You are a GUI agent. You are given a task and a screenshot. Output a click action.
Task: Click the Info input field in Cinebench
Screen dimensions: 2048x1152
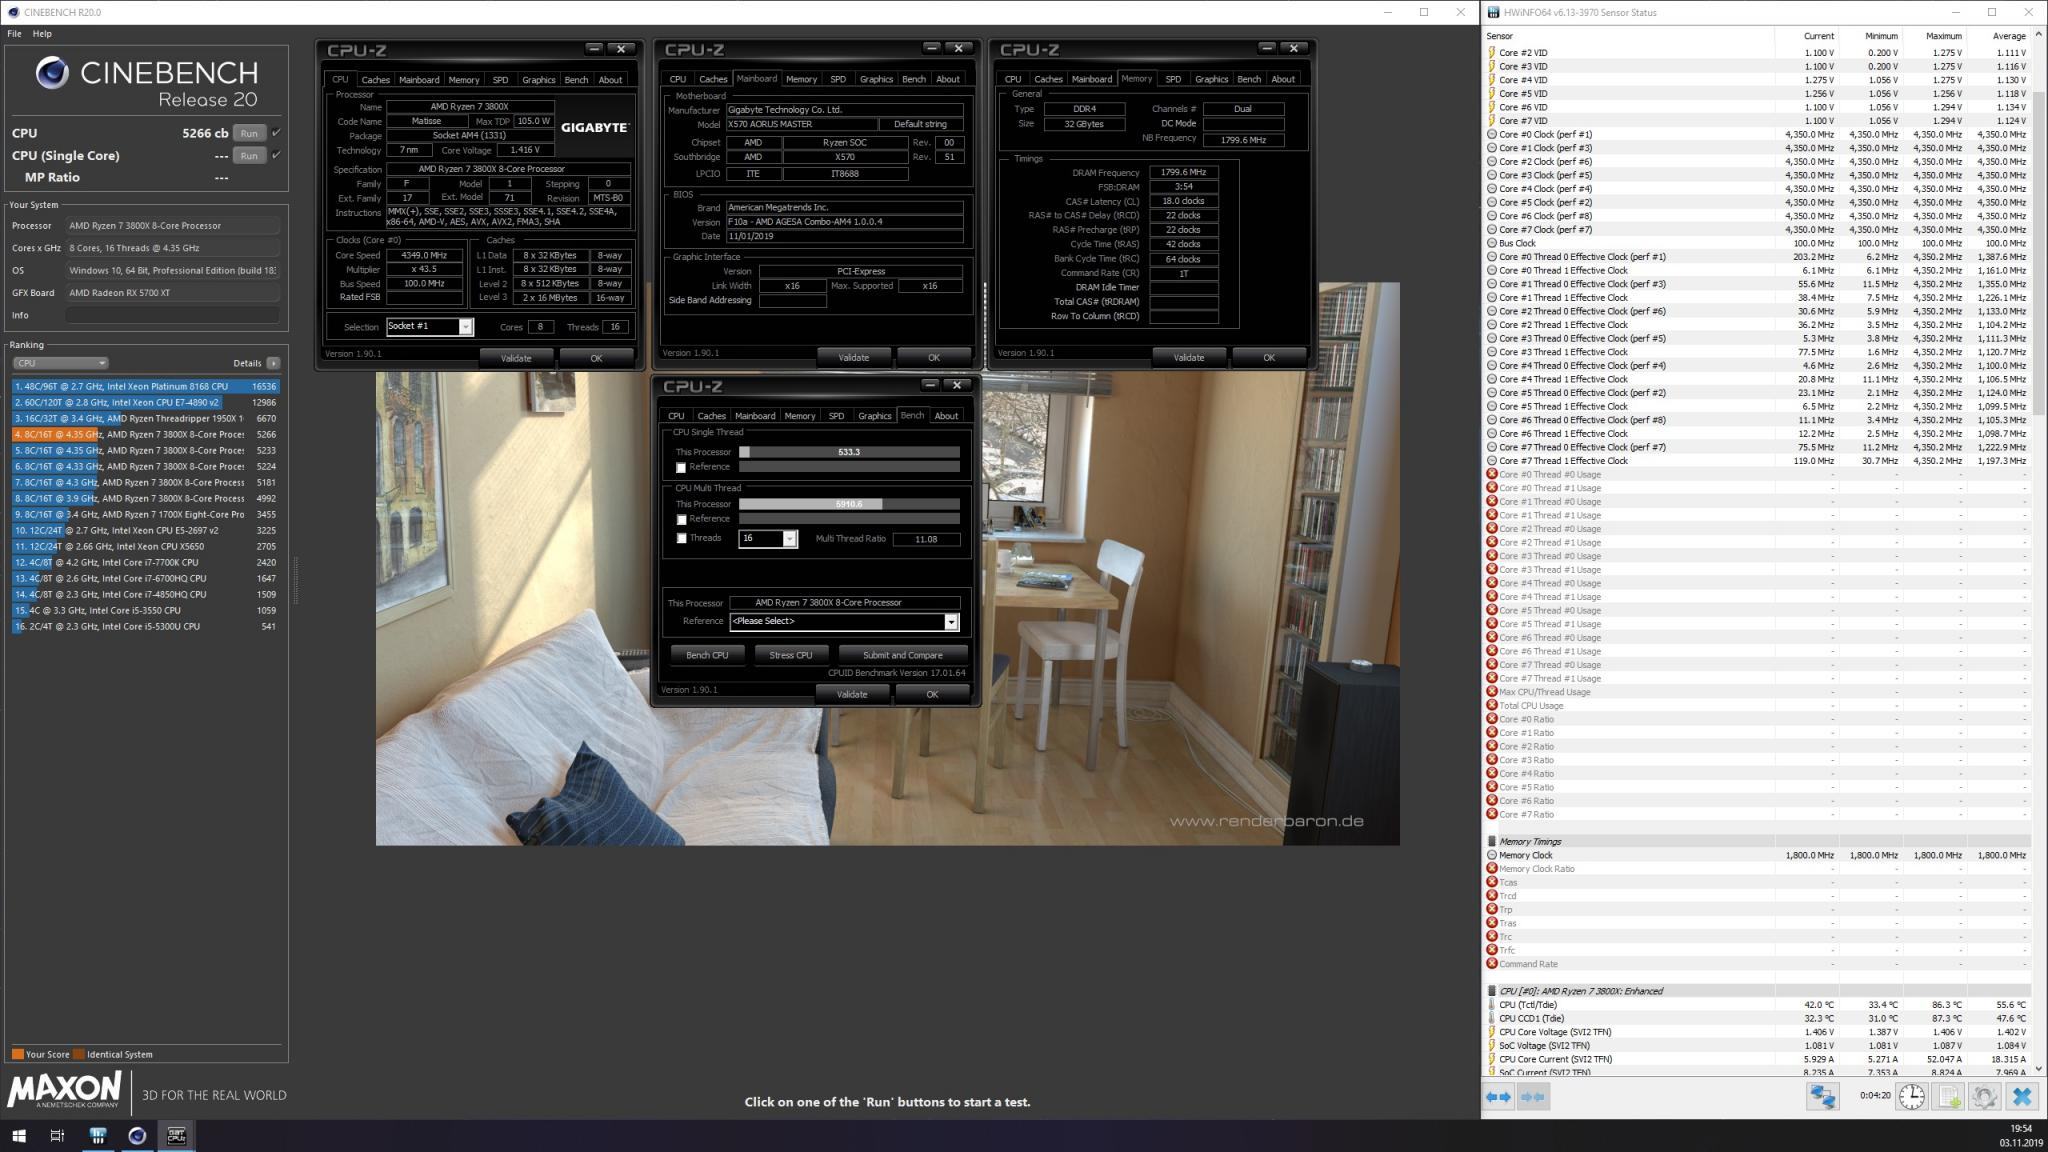[172, 315]
